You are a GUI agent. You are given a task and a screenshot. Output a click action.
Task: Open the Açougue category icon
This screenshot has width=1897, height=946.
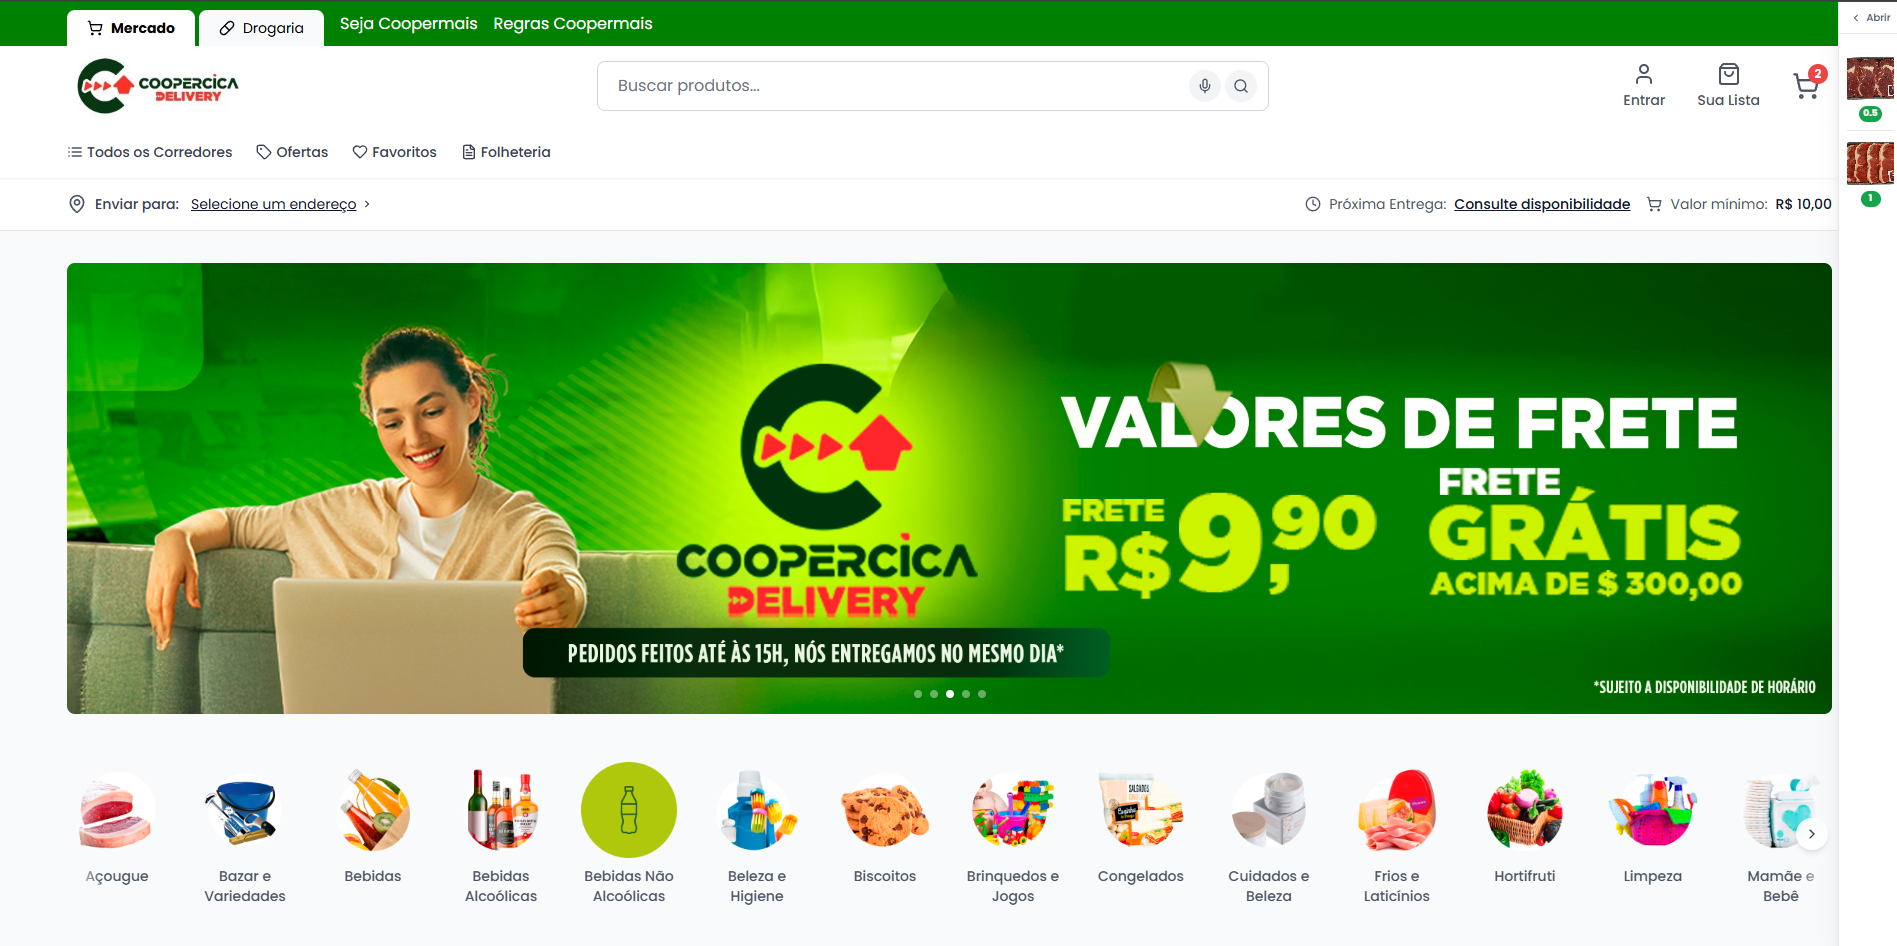coord(117,810)
